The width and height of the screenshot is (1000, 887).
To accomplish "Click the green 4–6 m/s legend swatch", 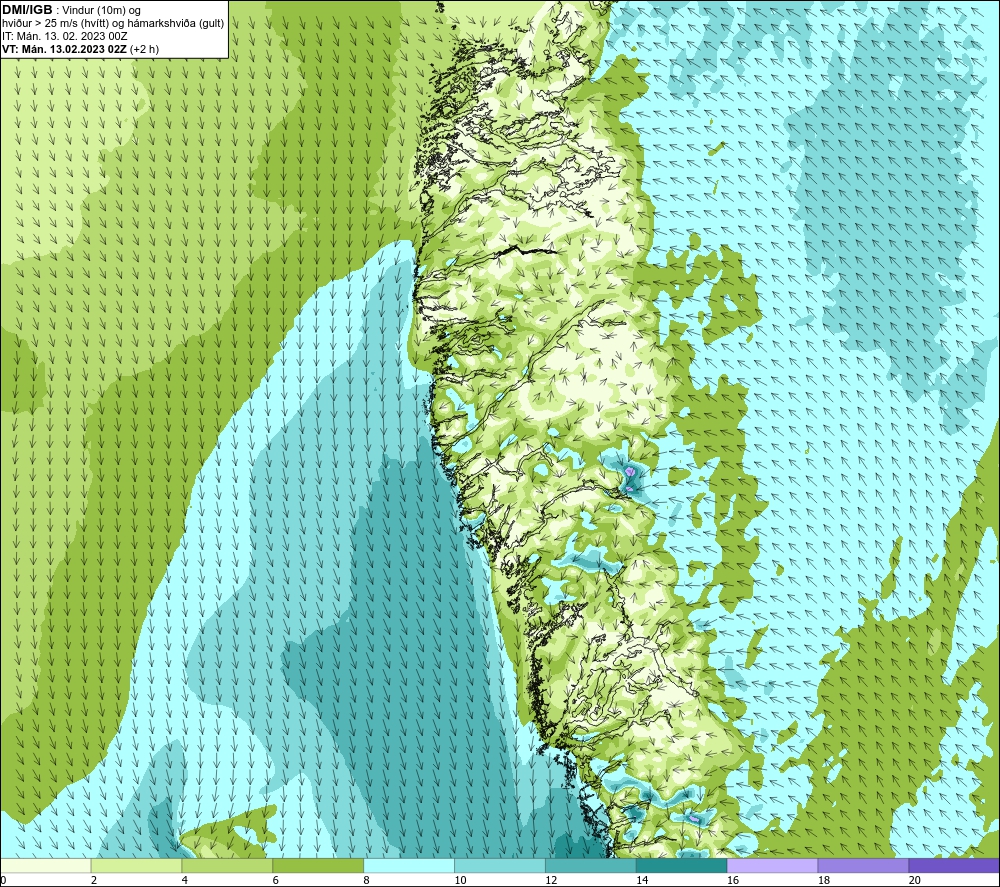I will (x=227, y=865).
